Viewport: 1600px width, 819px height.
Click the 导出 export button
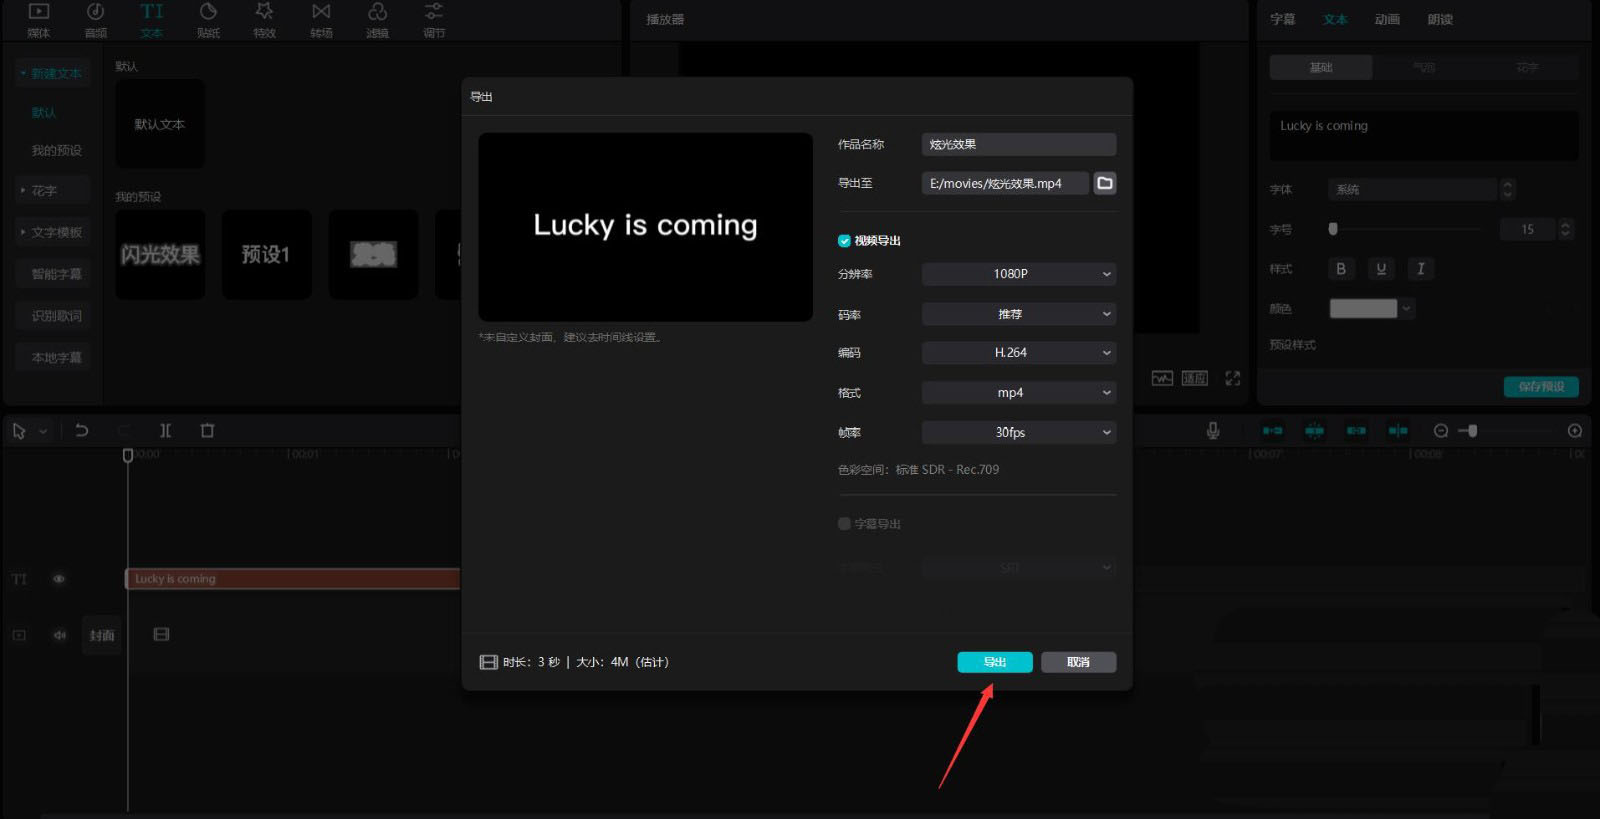tap(994, 662)
